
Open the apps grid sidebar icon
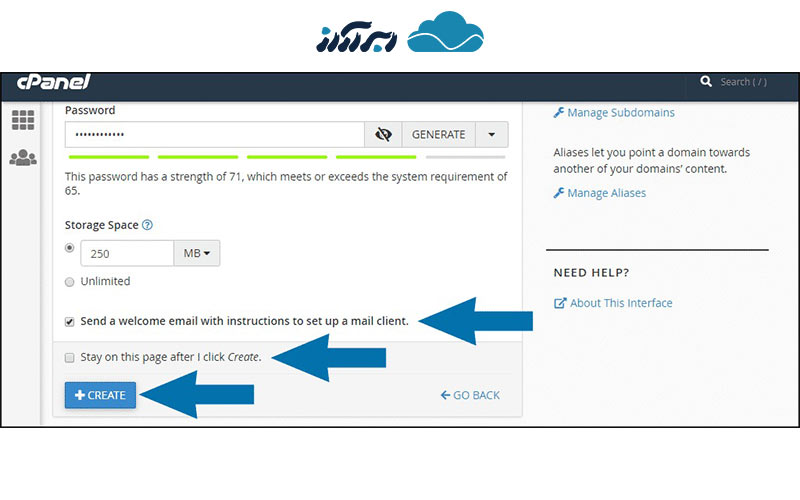click(23, 121)
